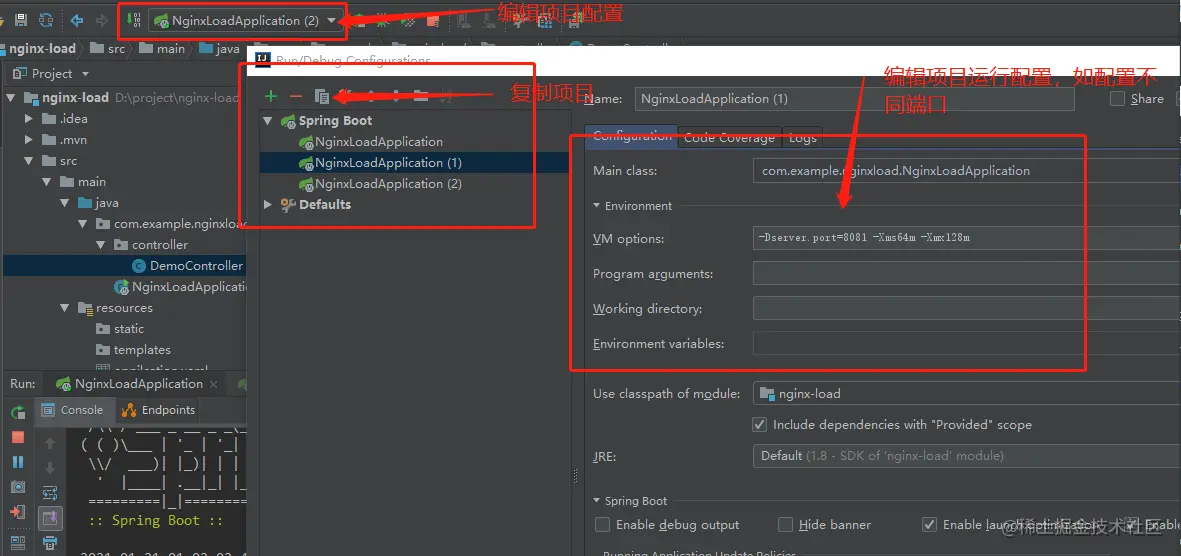
Task: Click the Main class field
Action: (x=966, y=171)
